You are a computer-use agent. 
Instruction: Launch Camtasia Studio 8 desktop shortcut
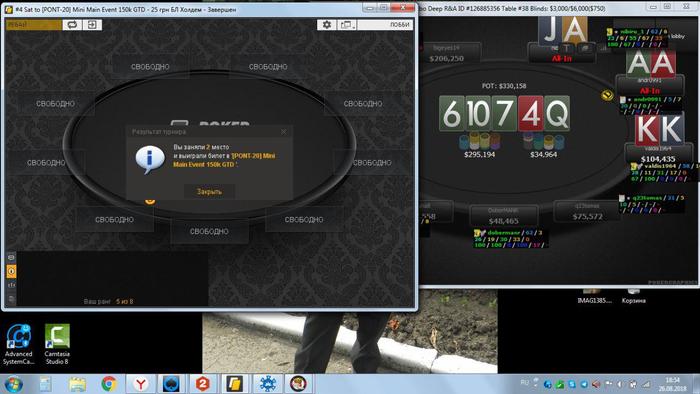[57, 344]
